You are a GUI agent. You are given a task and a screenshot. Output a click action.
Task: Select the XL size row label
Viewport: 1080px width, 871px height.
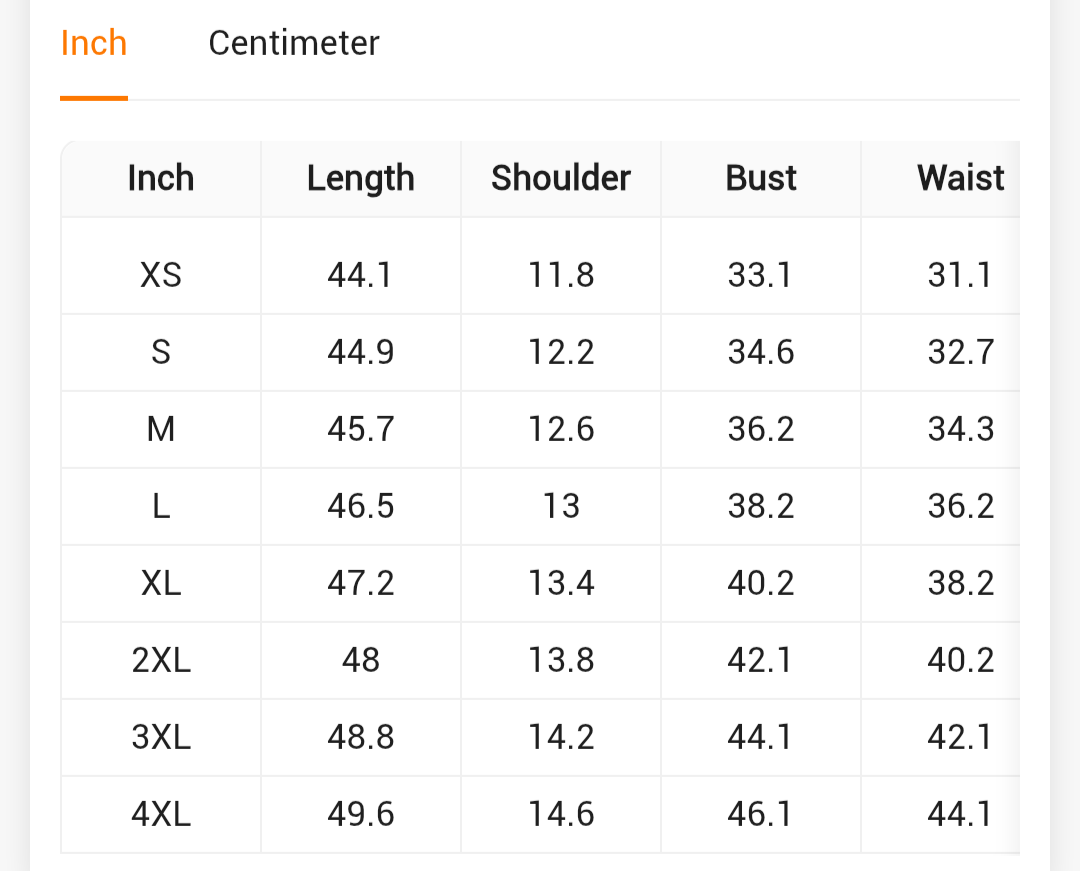(x=161, y=583)
